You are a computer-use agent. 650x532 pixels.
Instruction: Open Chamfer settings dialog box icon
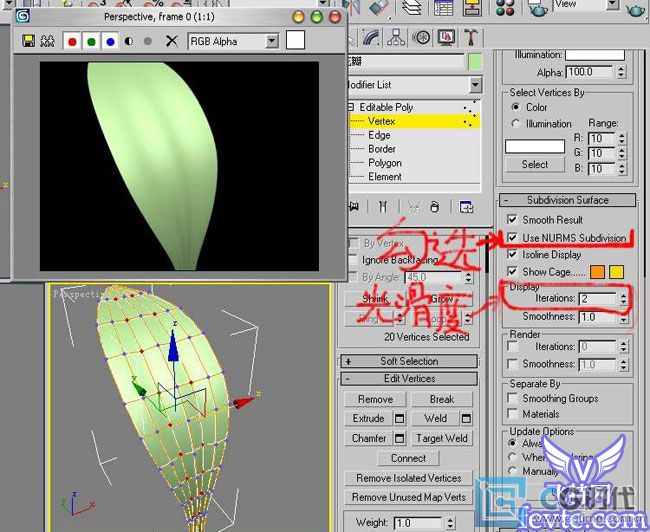(400, 438)
